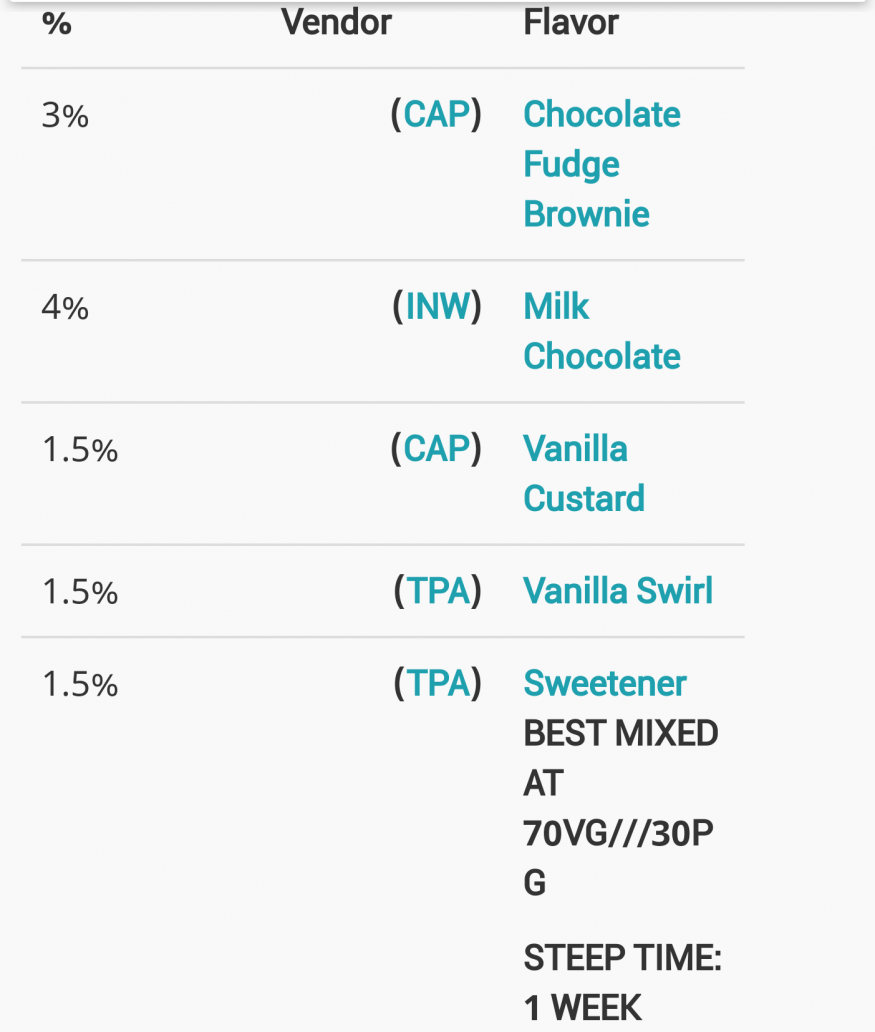Viewport: 875px width, 1032px height.
Task: Click the CAP vendor link beside Vanilla Custard
Action: coord(437,449)
